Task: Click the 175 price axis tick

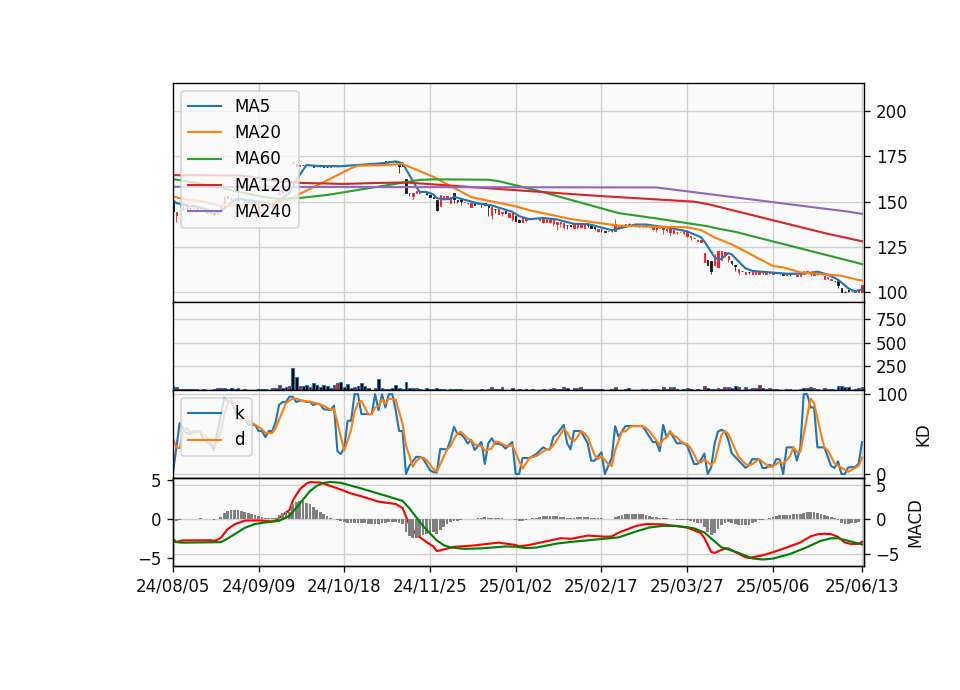Action: pyautogui.click(x=891, y=157)
